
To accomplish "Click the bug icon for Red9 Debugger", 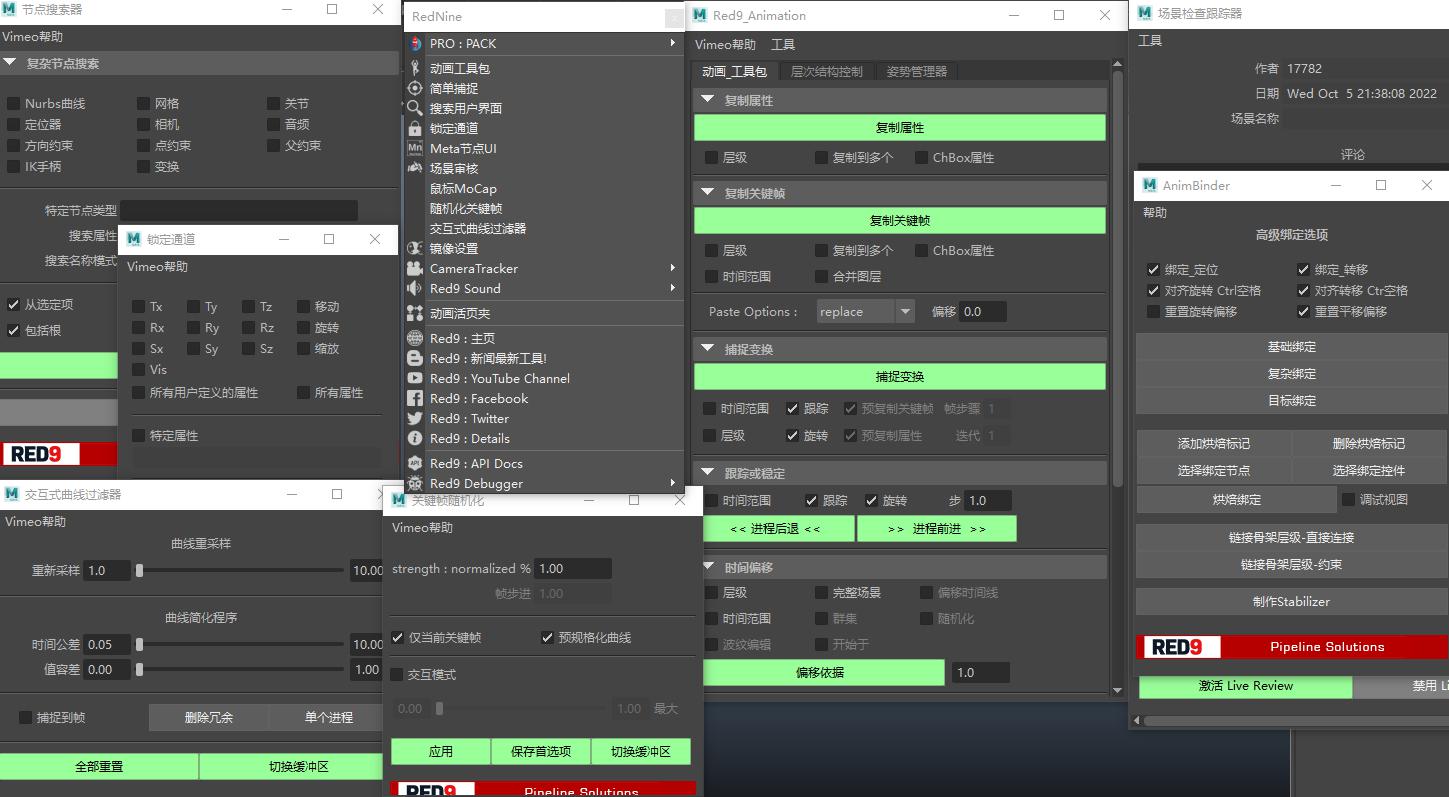I will (x=415, y=484).
